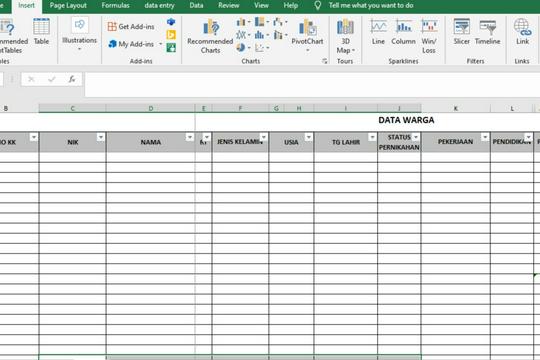Open the PENDIDIKAN filter dropdown
The image size is (540, 360).
click(529, 137)
